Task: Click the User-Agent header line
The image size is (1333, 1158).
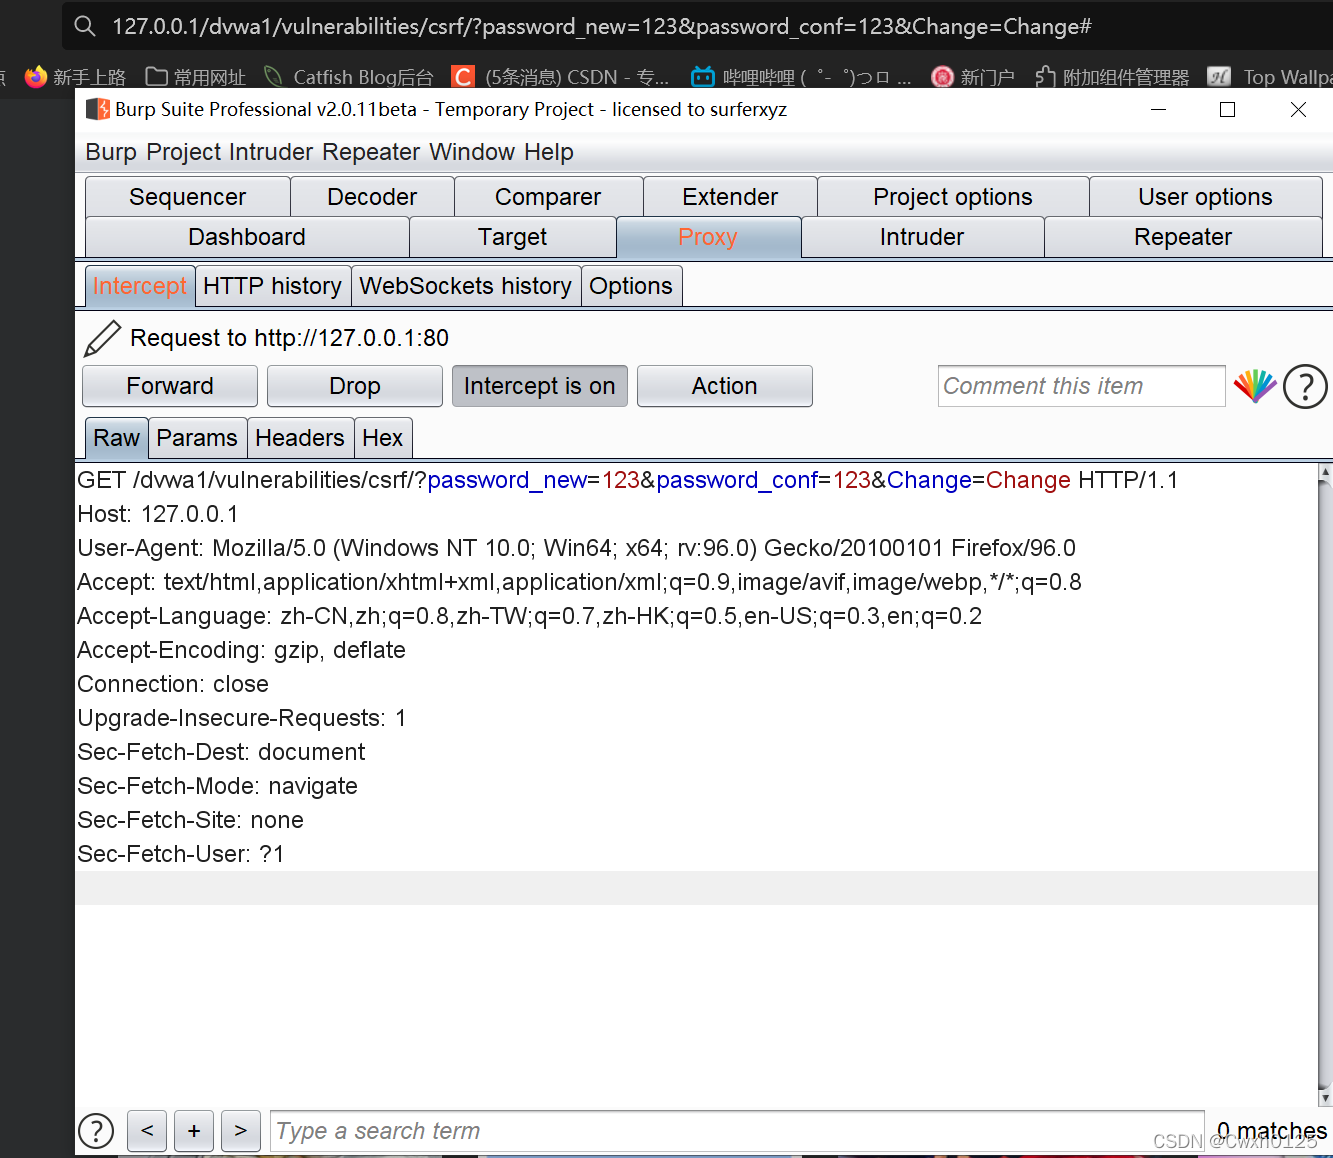Action: (x=576, y=548)
